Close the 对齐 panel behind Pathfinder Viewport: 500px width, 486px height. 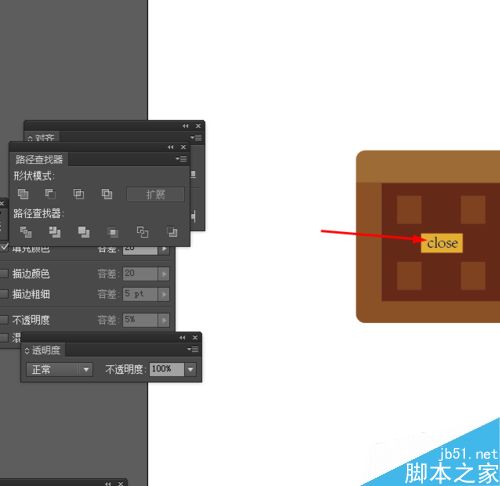198,126
